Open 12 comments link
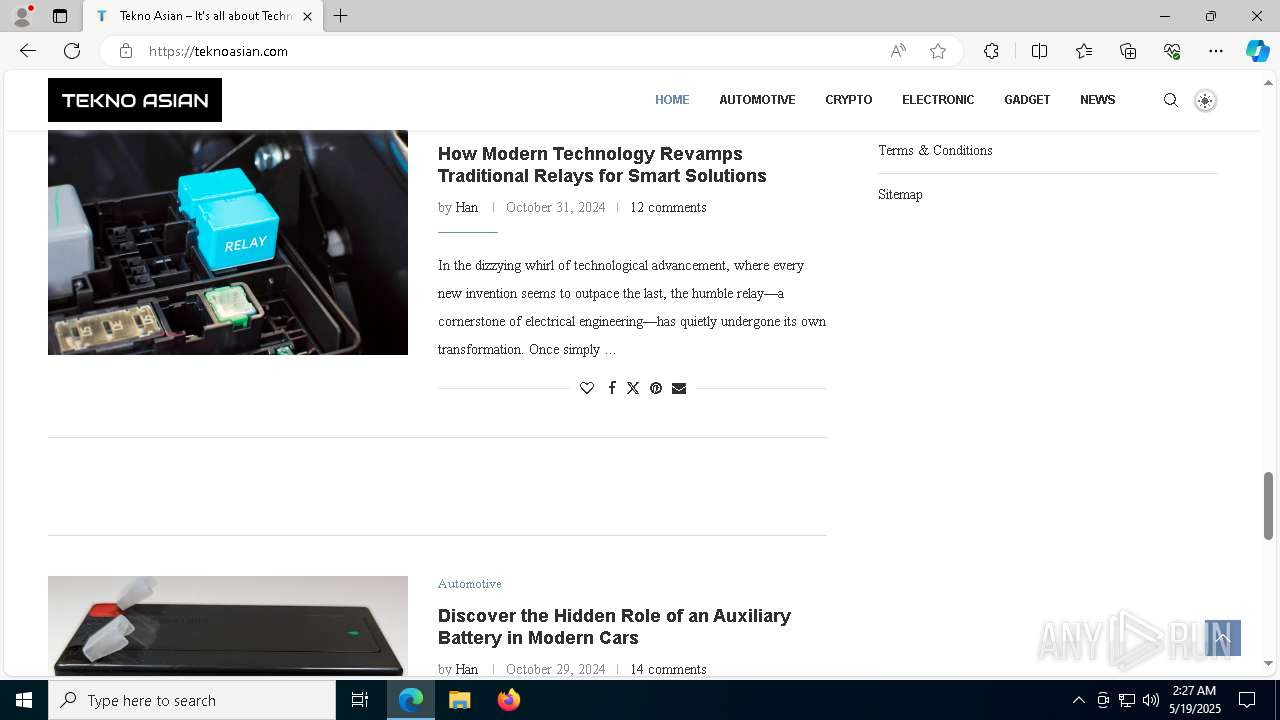This screenshot has height=720, width=1280. click(668, 208)
